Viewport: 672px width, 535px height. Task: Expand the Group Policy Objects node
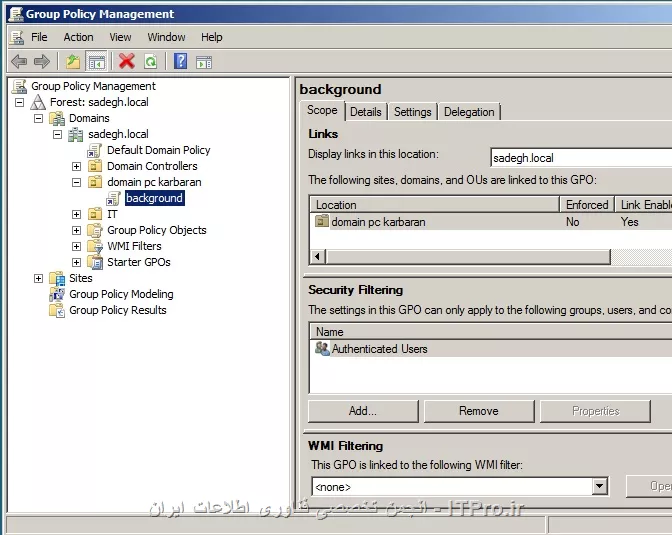tap(76, 231)
